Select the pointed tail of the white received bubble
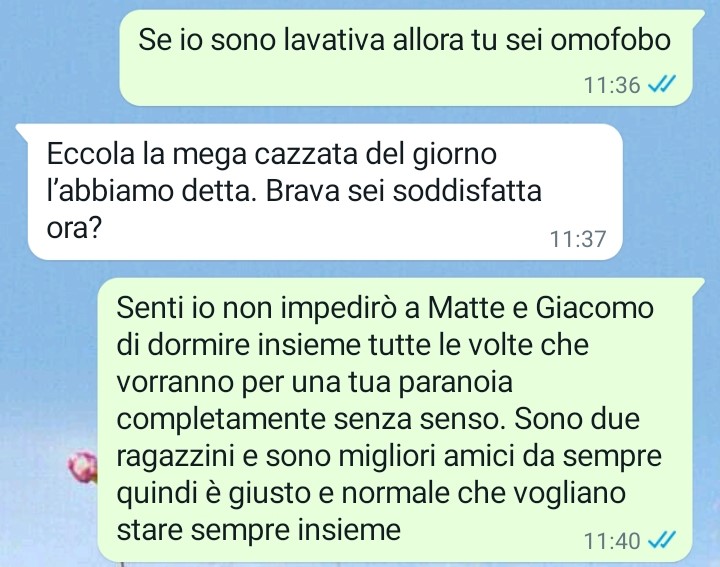 pos(22,130)
